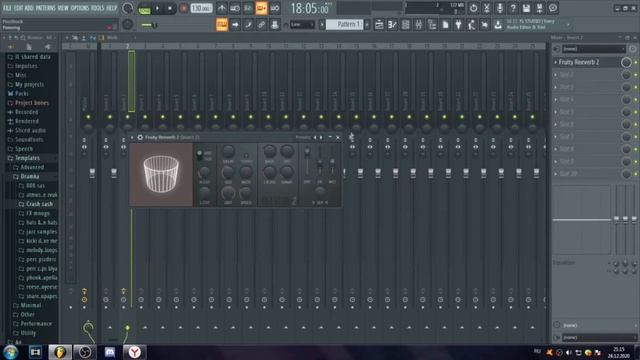Click the Record button
The height and width of the screenshot is (360, 640).
tap(184, 8)
